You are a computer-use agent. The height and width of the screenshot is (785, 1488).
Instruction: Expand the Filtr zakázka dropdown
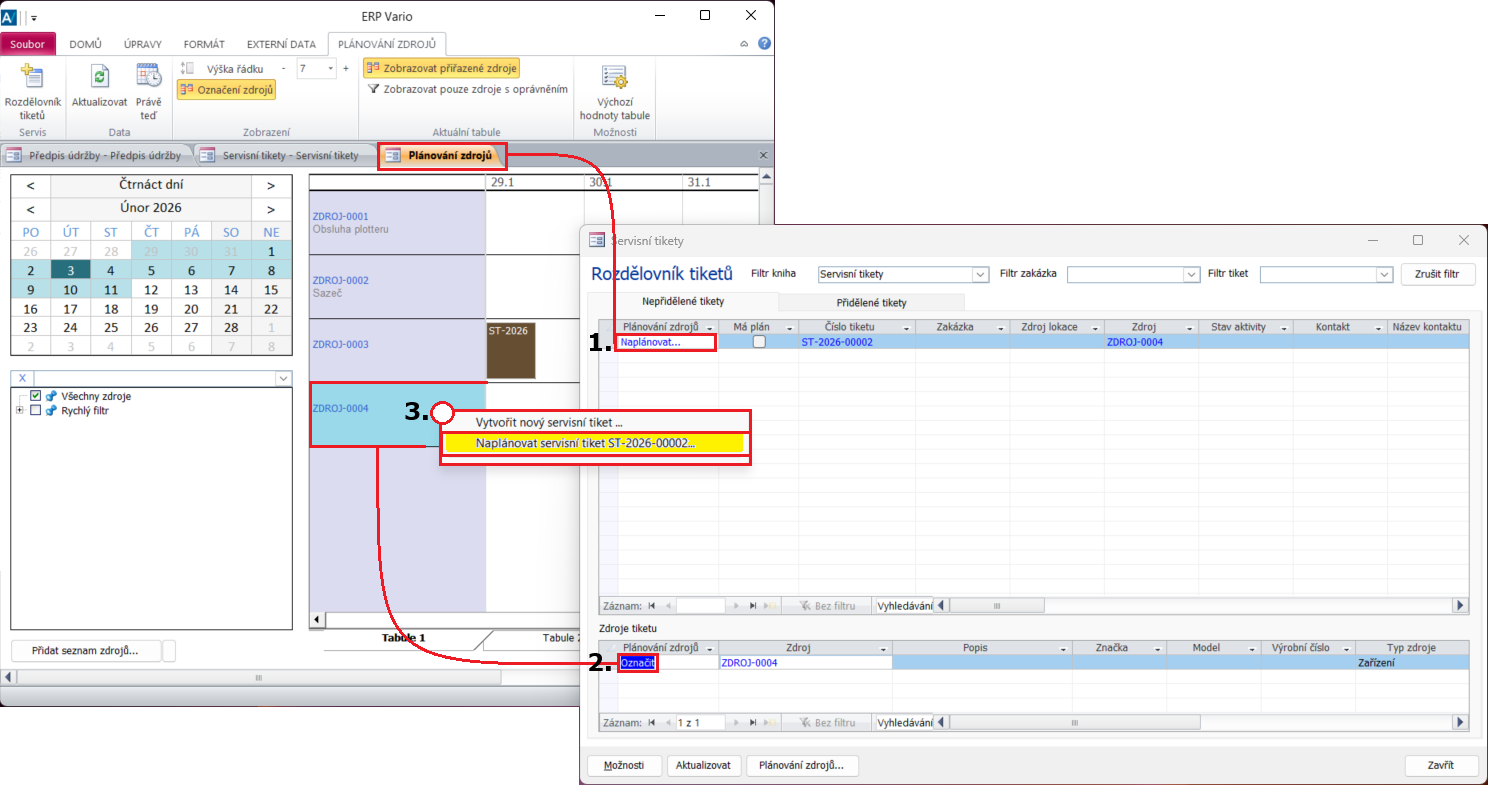[x=1191, y=274]
